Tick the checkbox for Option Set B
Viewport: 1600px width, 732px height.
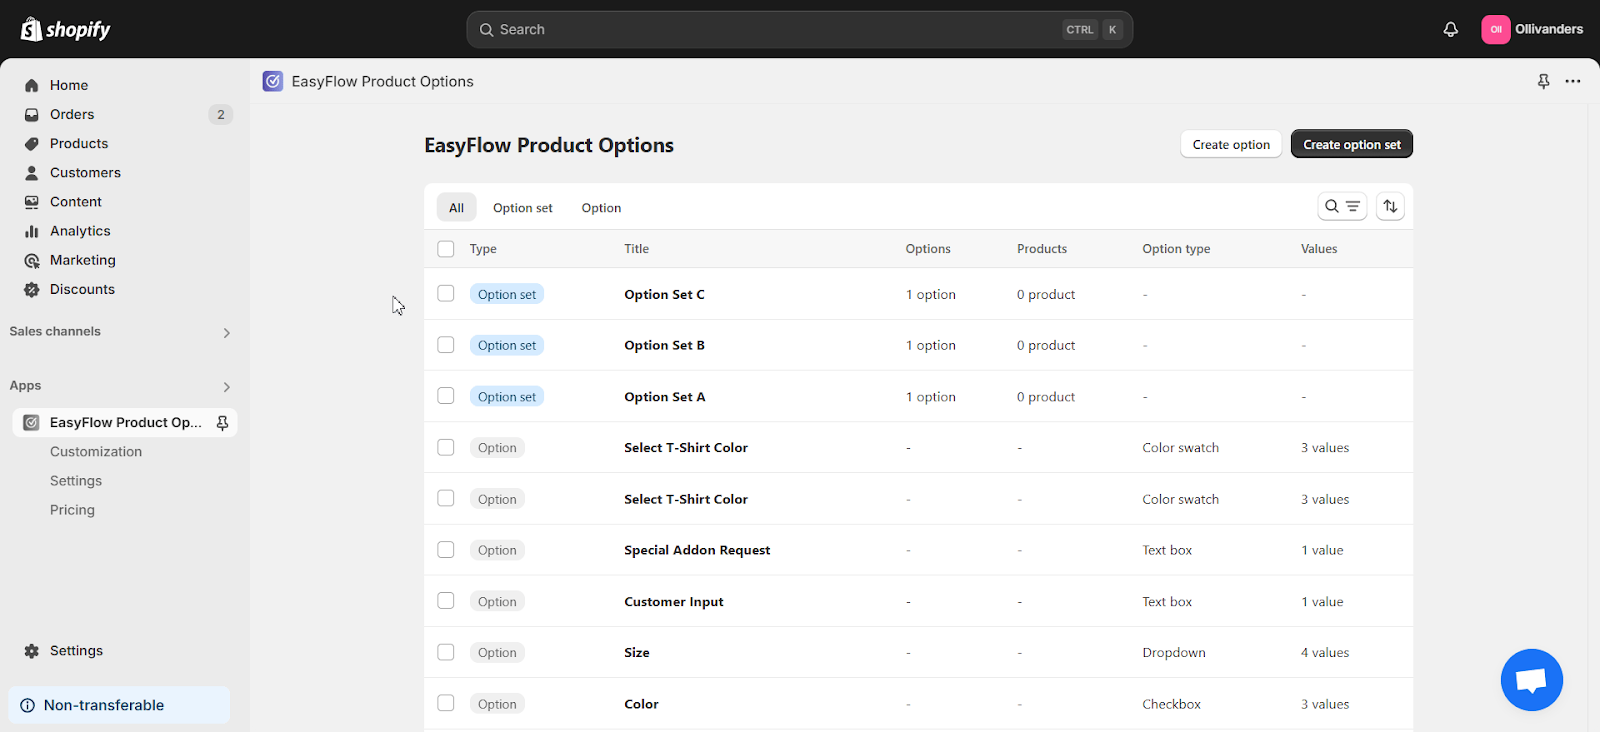(446, 345)
